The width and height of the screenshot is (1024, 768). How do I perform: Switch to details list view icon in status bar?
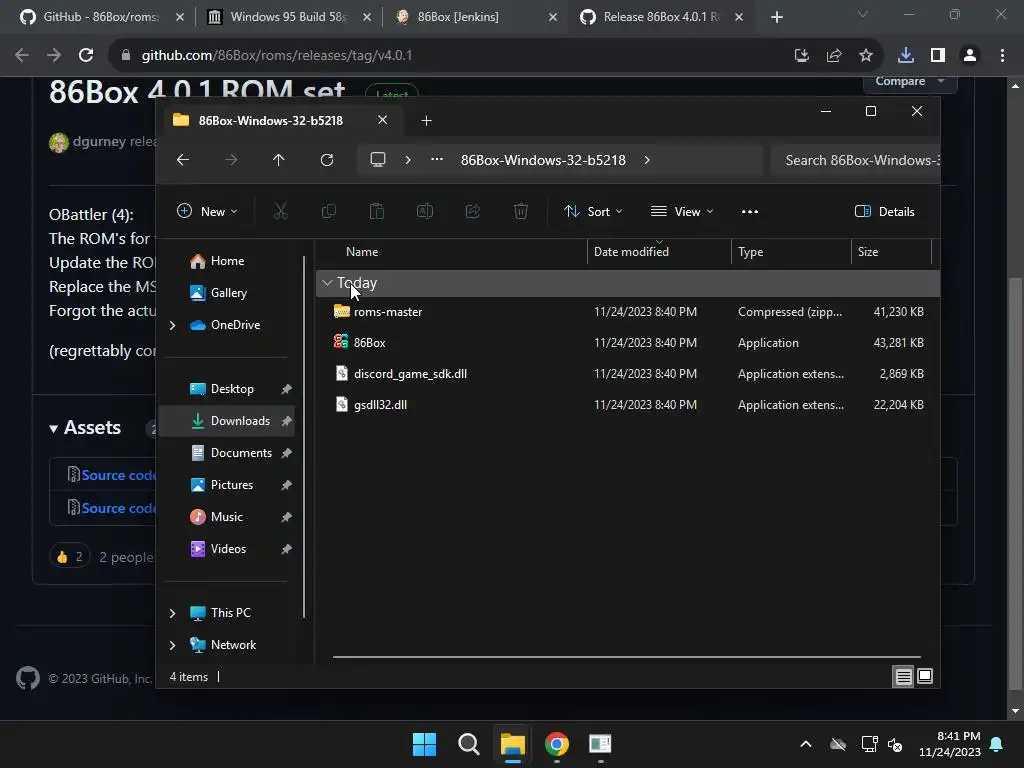(903, 677)
